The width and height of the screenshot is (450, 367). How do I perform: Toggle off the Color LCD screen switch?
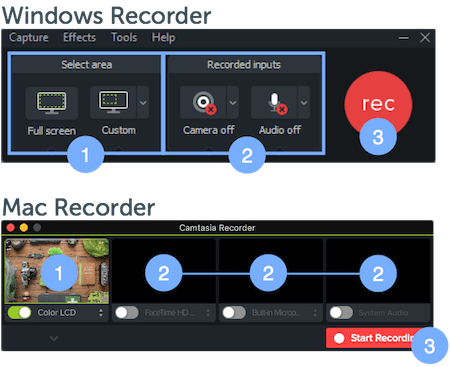pos(19,313)
